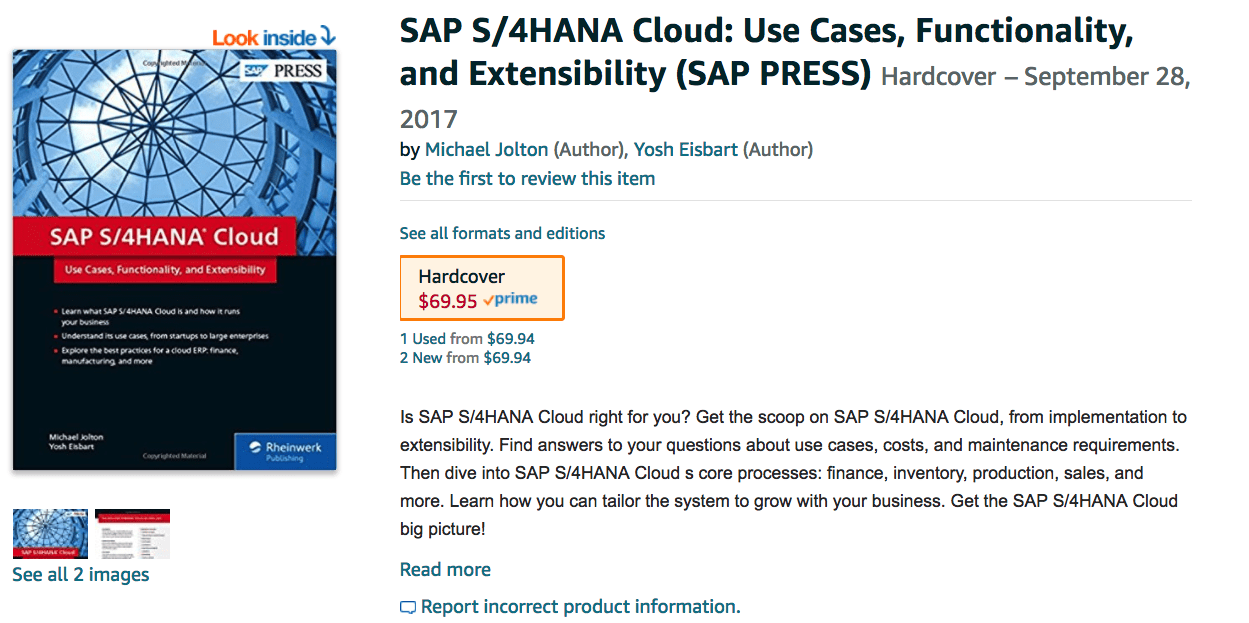Click the Look inside label text

click(265, 37)
